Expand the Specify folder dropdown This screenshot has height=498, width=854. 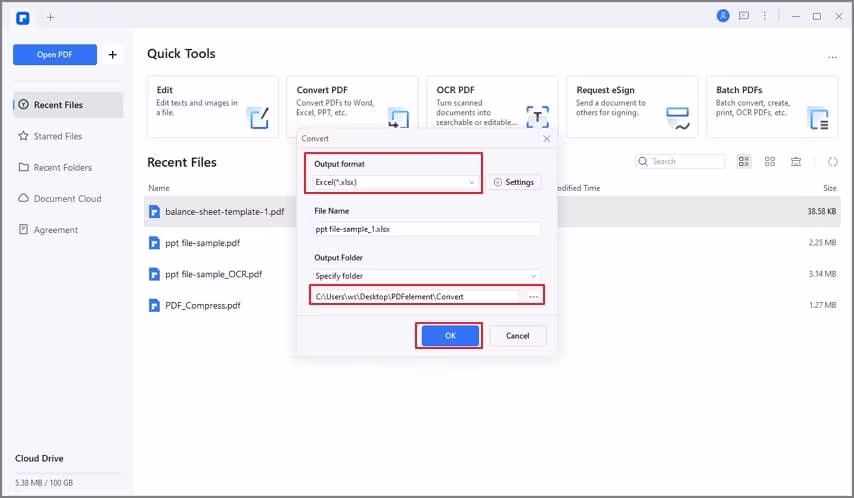point(426,275)
